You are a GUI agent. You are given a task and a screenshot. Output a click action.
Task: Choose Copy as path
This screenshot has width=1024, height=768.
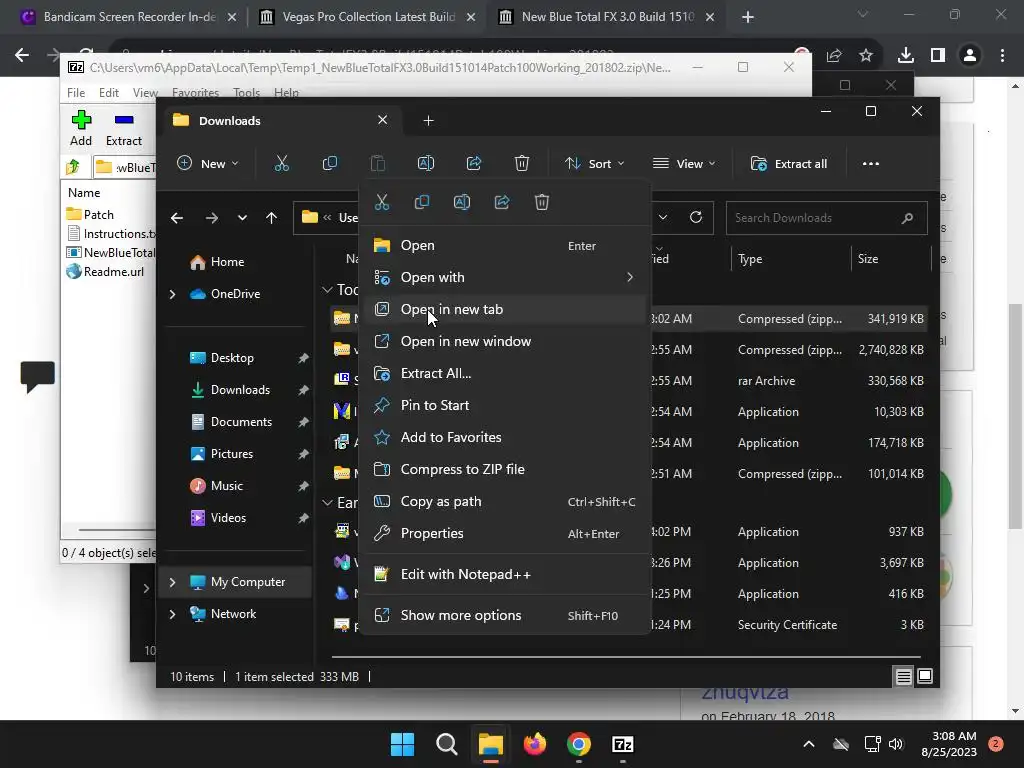504,502
